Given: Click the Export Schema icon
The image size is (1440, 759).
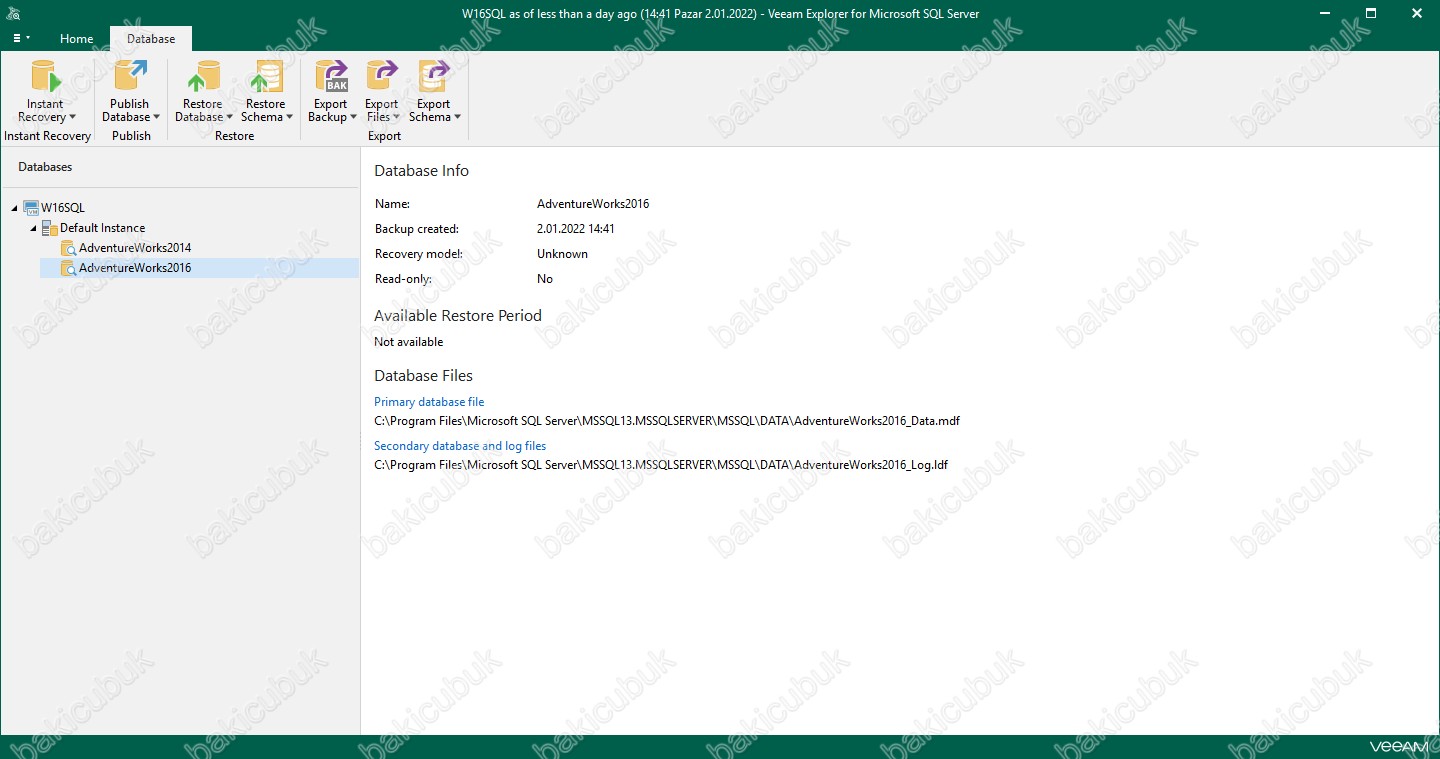Looking at the screenshot, I should click(x=434, y=76).
